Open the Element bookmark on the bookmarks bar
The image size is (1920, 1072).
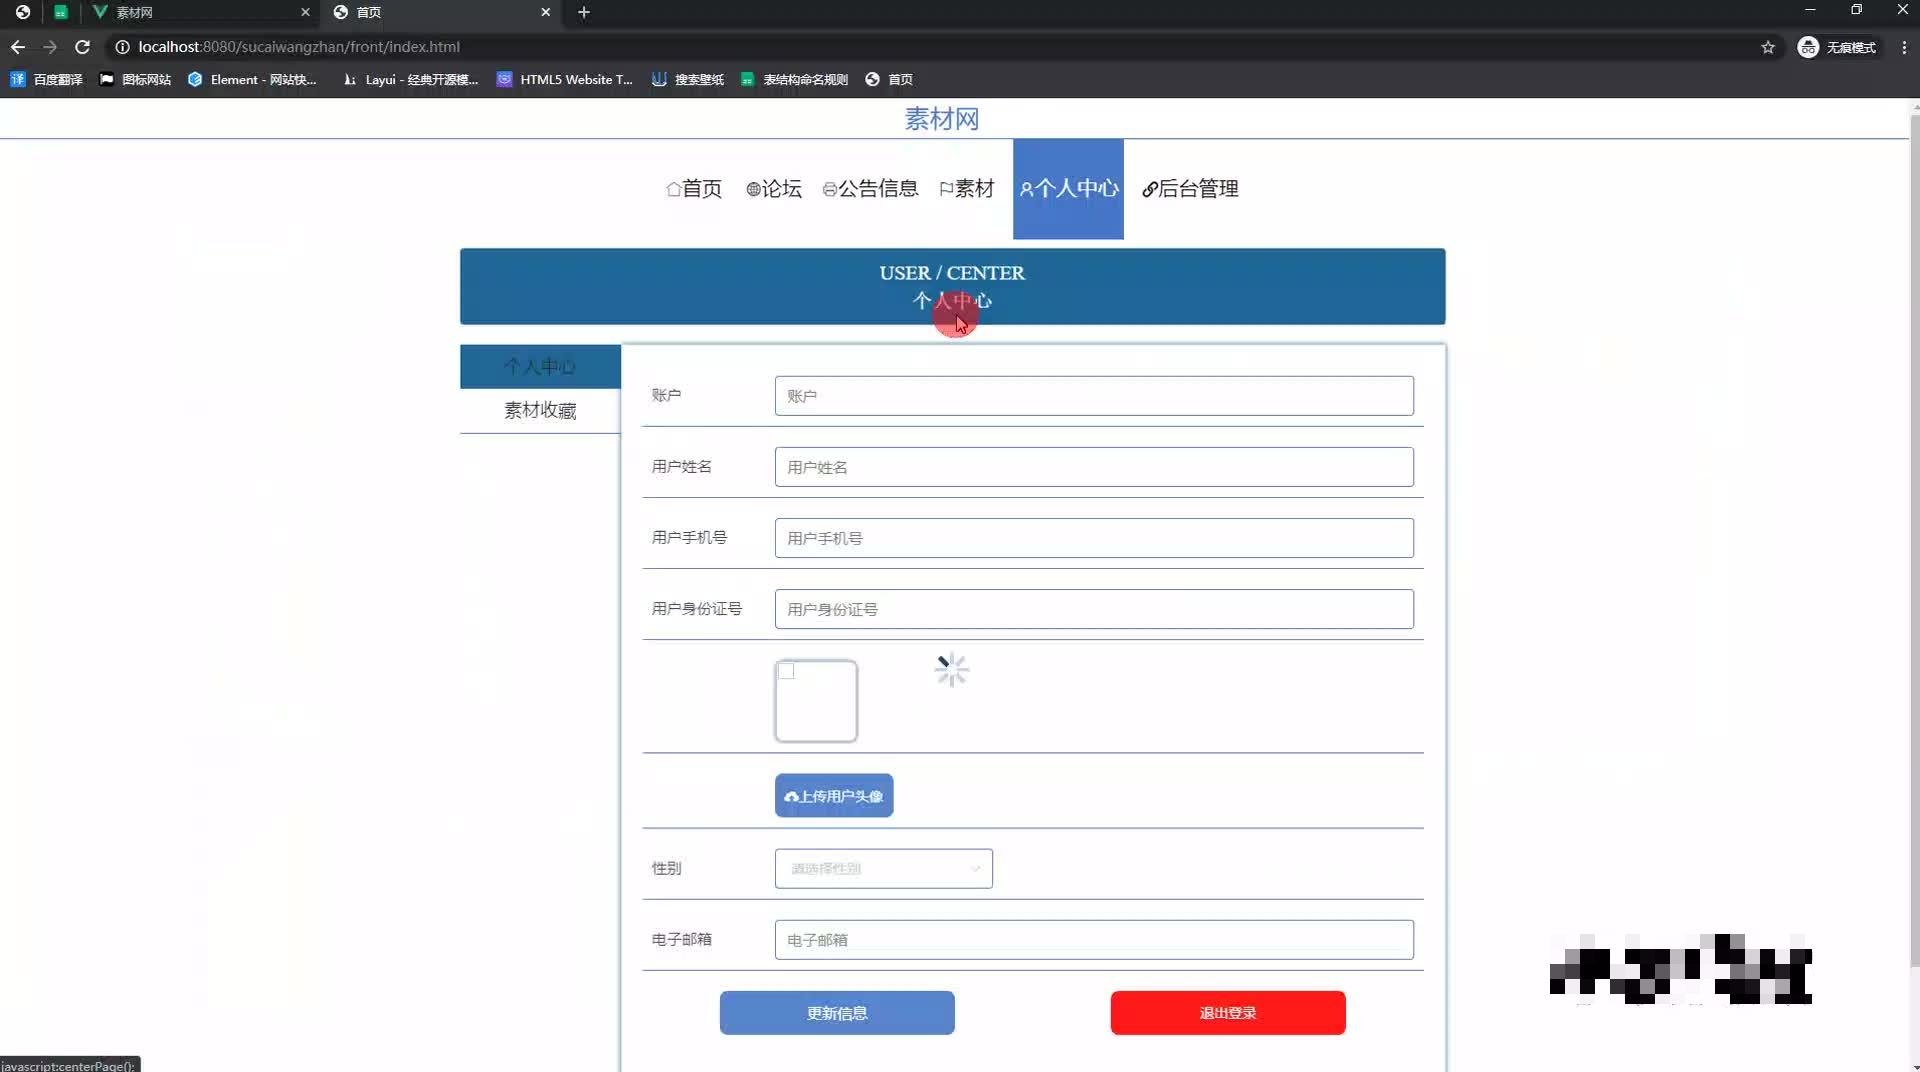(253, 79)
